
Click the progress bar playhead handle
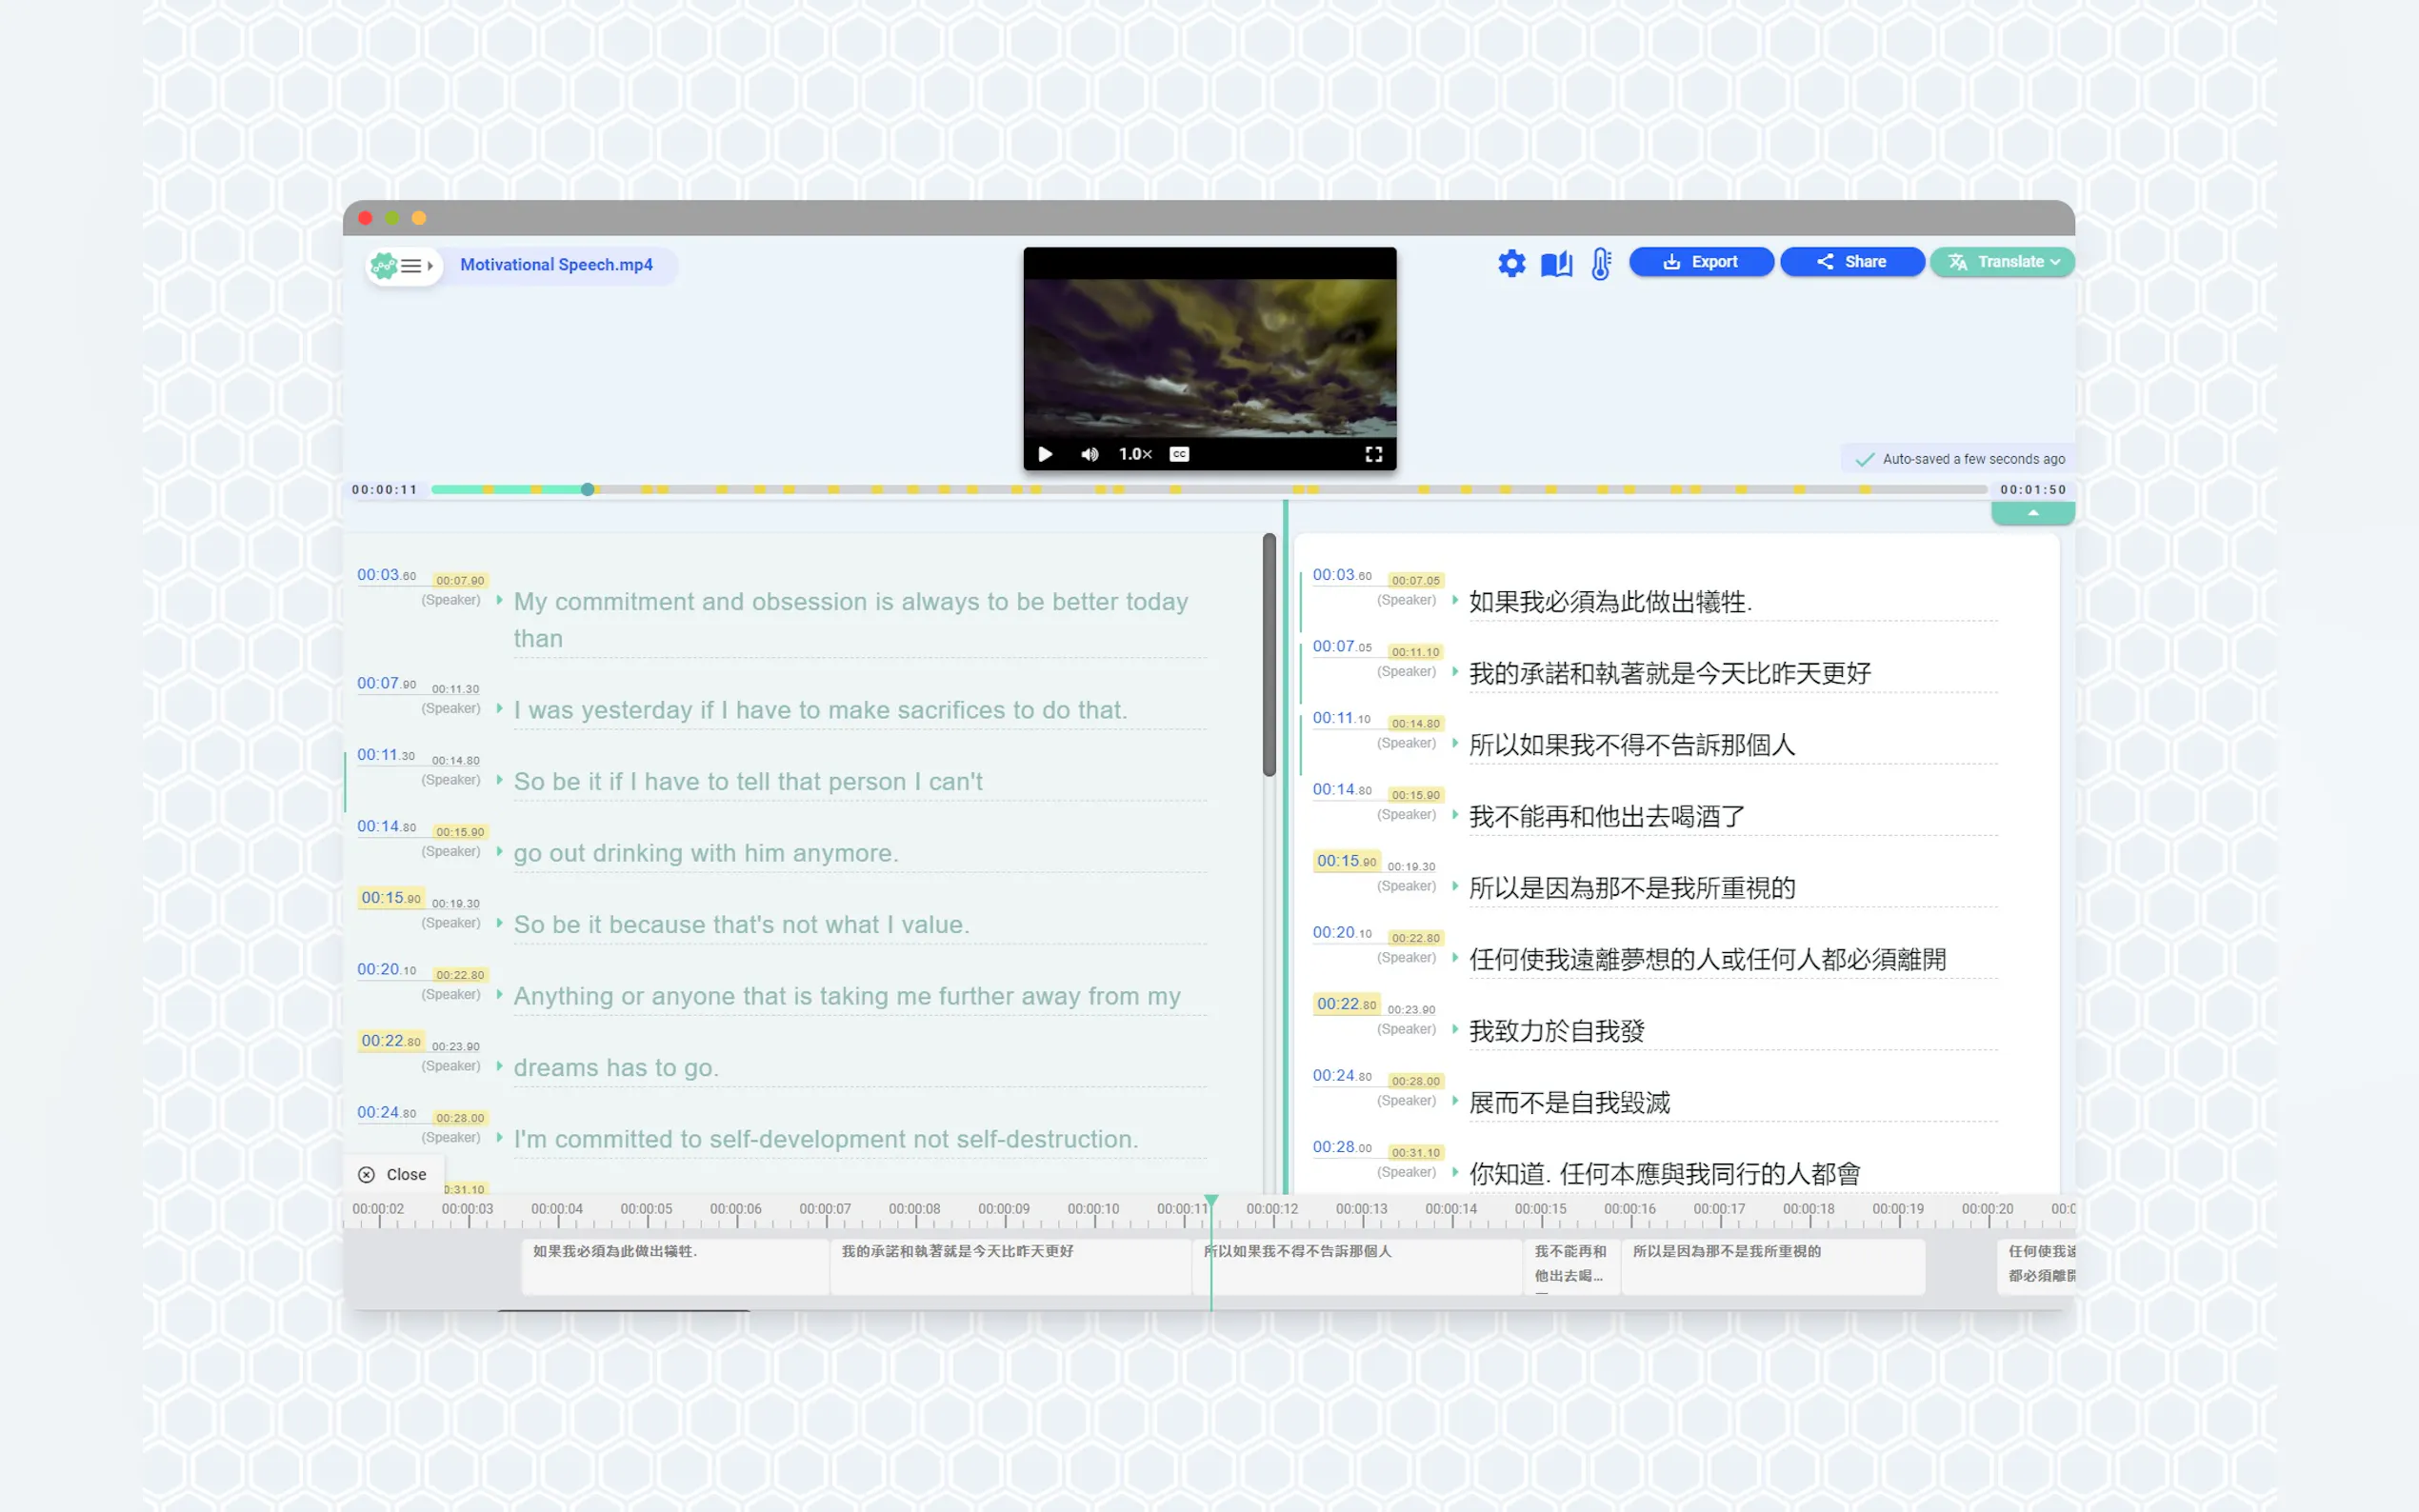click(x=588, y=489)
